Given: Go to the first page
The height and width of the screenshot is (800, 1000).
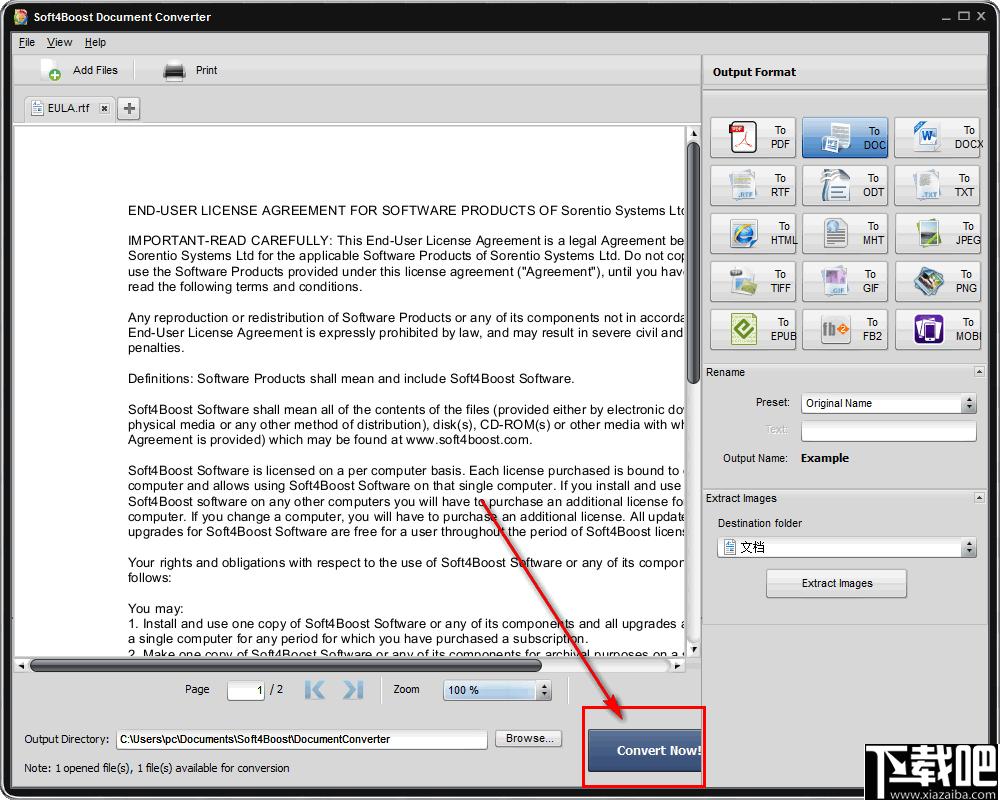Looking at the screenshot, I should [x=315, y=690].
